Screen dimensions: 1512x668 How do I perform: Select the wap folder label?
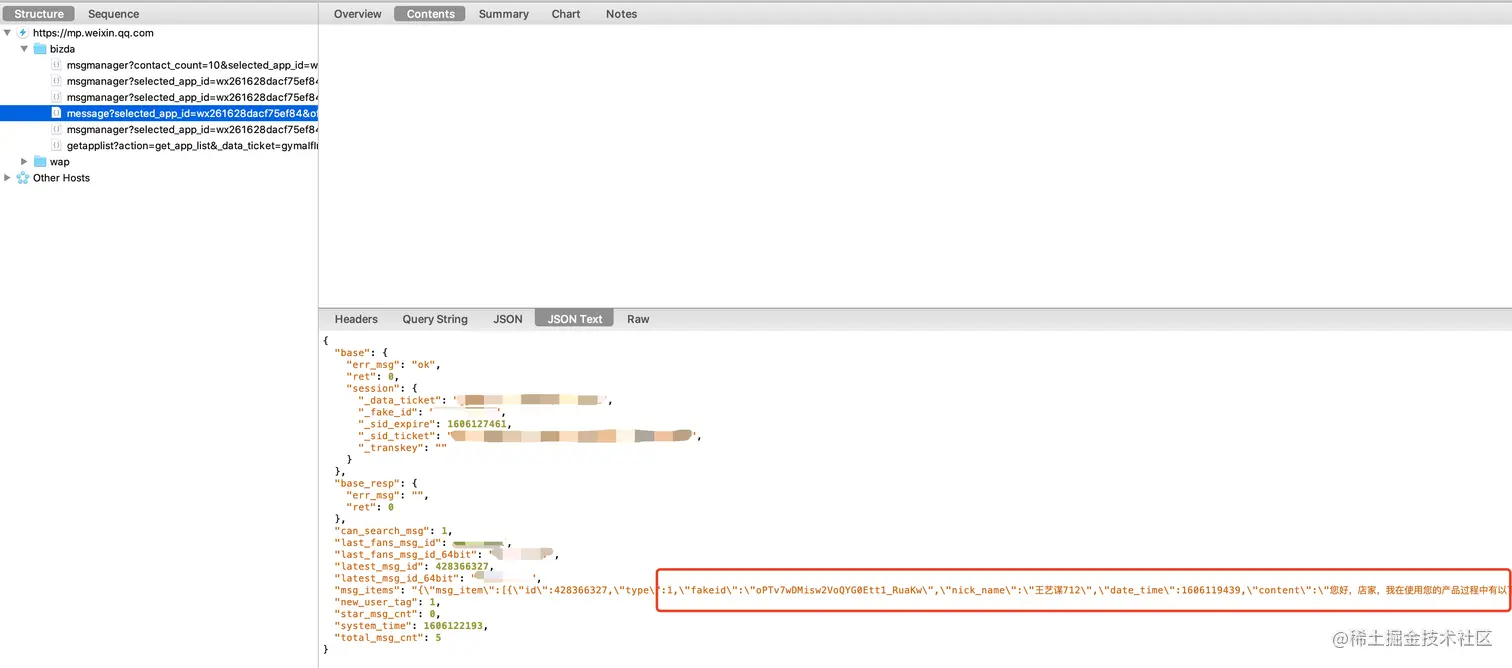(x=60, y=162)
